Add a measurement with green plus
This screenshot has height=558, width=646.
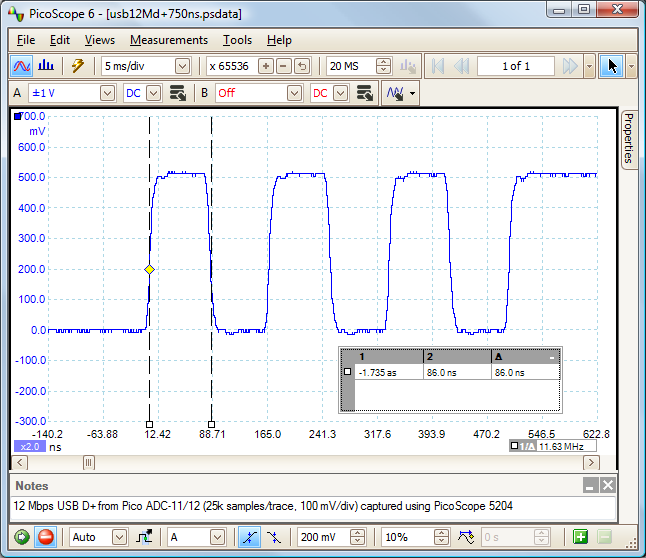point(580,537)
